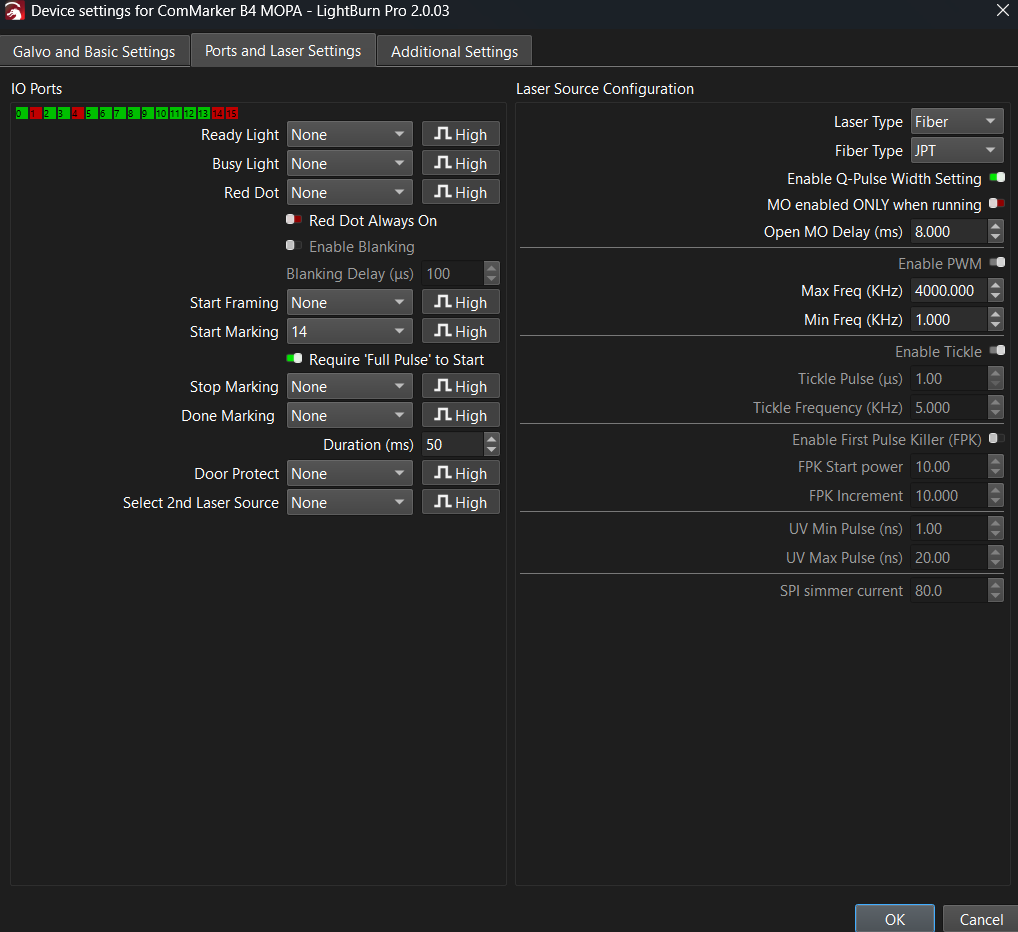Toggle Enable Q-Pulse Width Setting
Screen dimensions: 1018x932
click(996, 178)
